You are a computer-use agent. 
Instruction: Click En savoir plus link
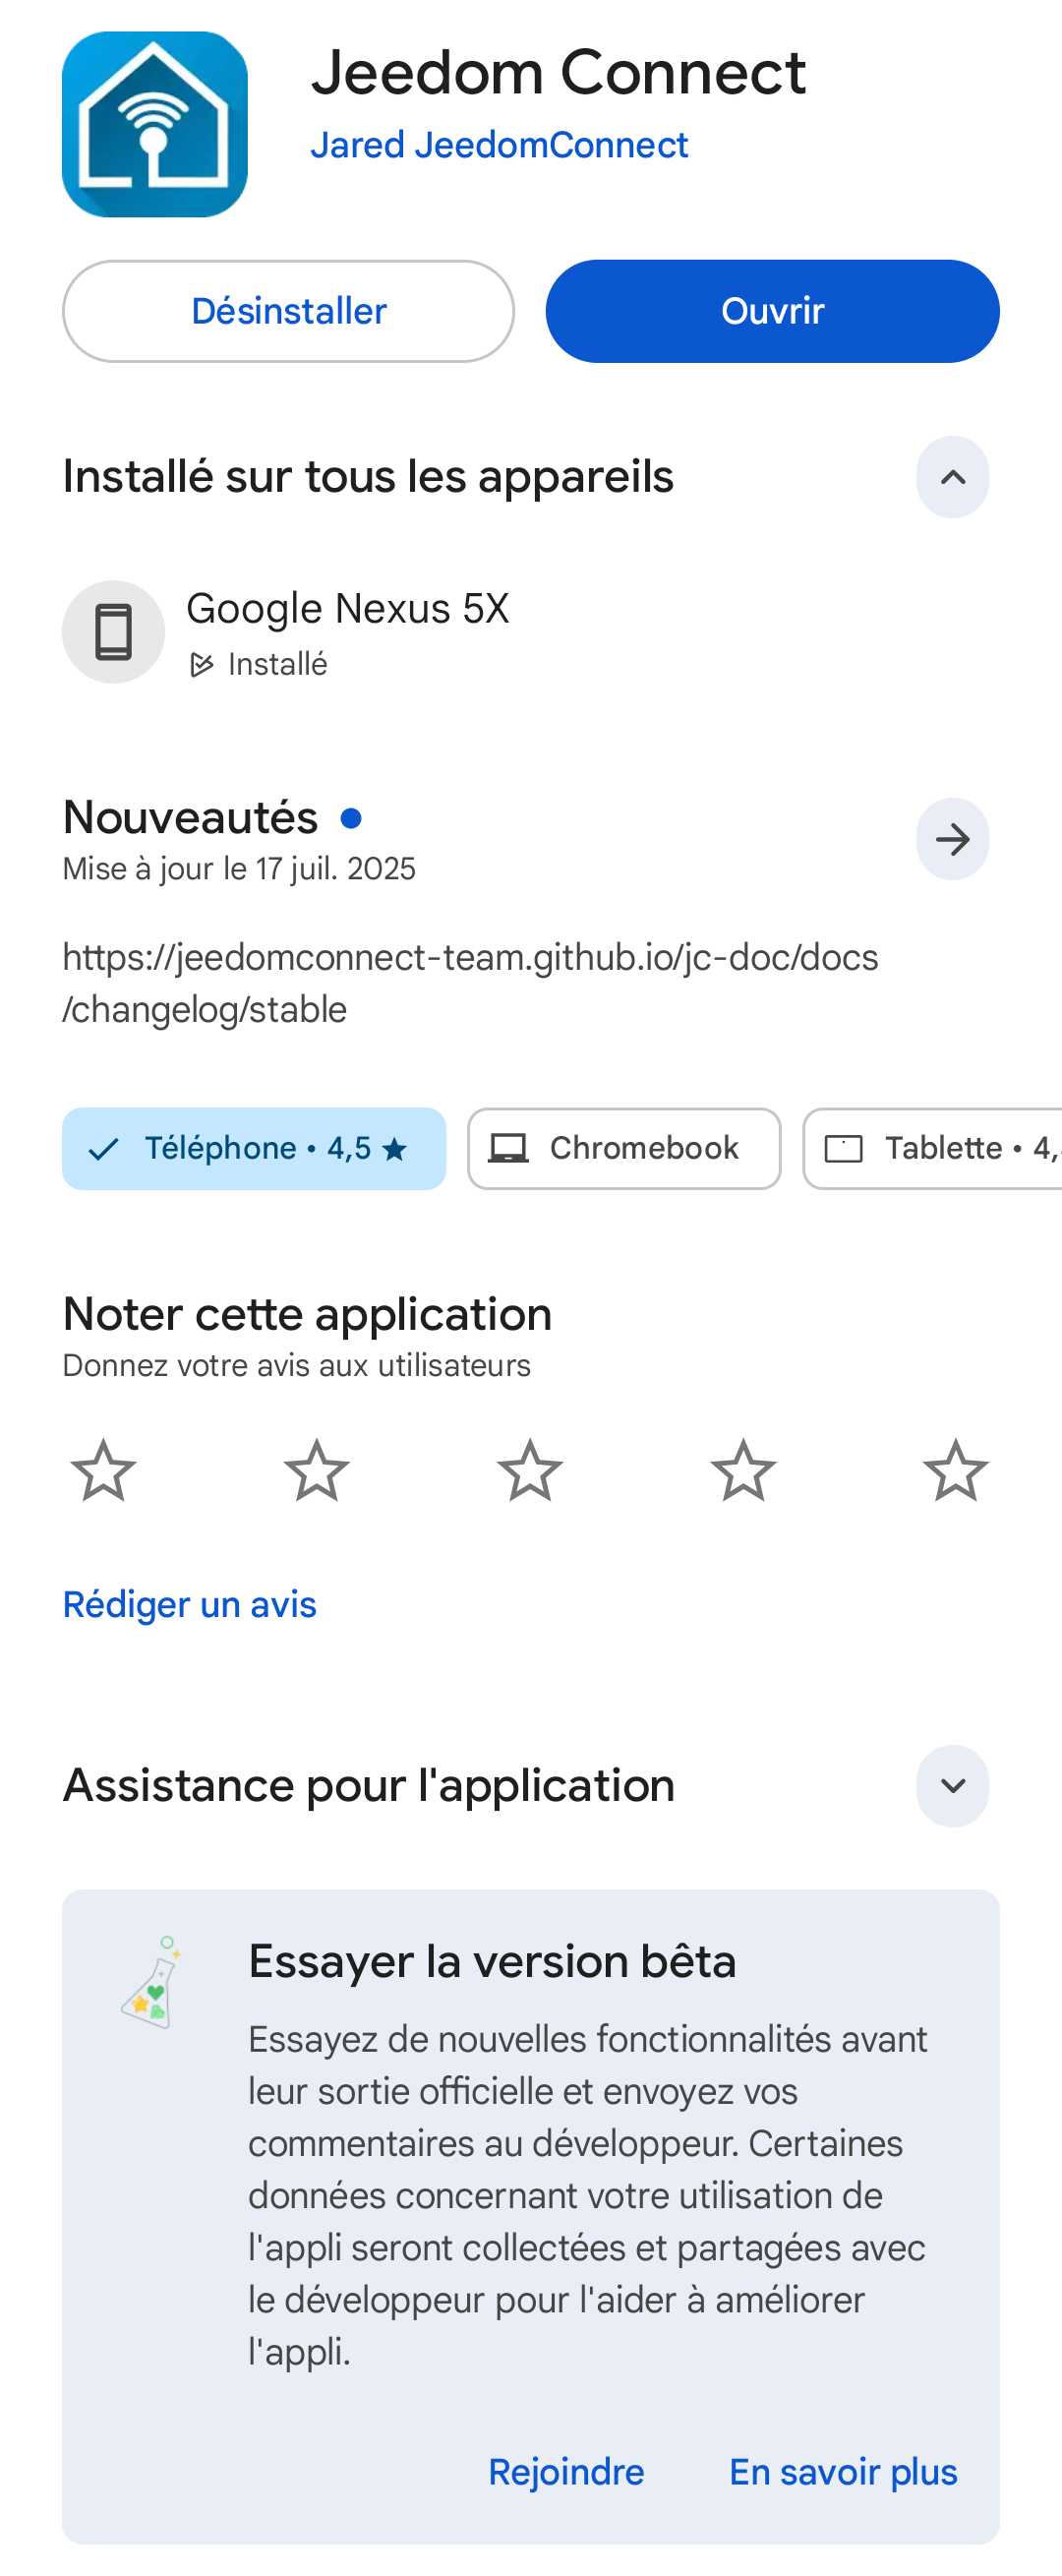point(843,2472)
